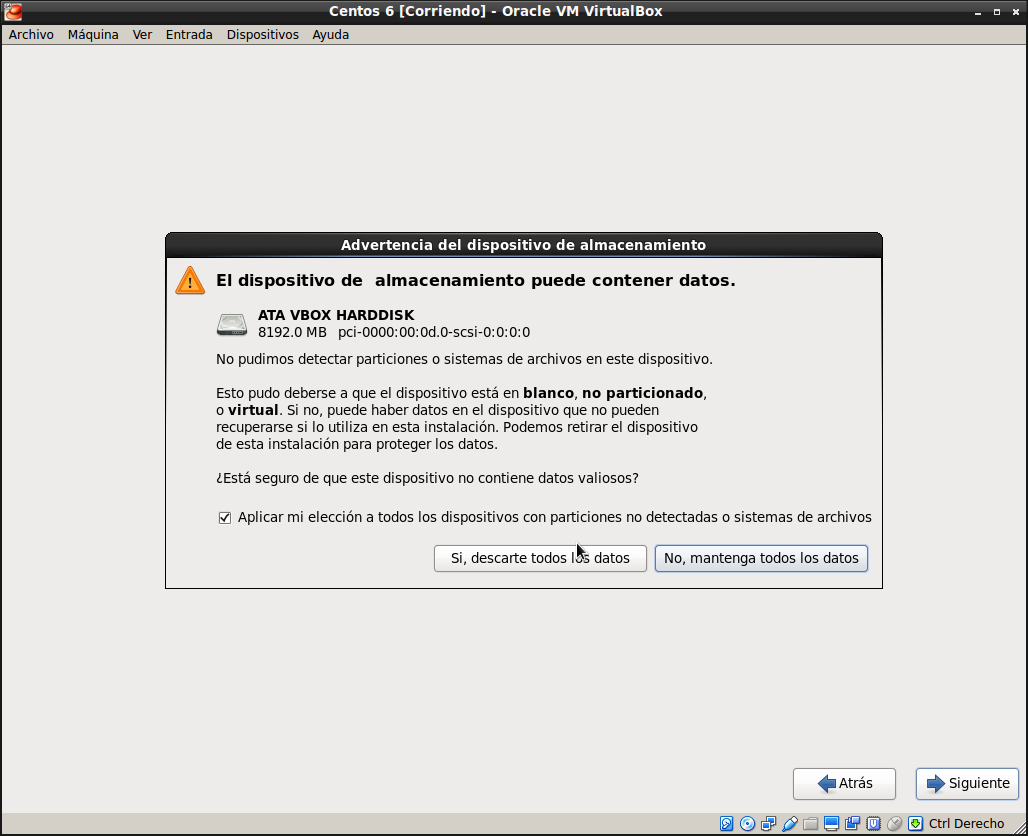Image resolution: width=1028 pixels, height=836 pixels.
Task: Choose 'No, mantenga todos los datos'
Action: (x=761, y=558)
